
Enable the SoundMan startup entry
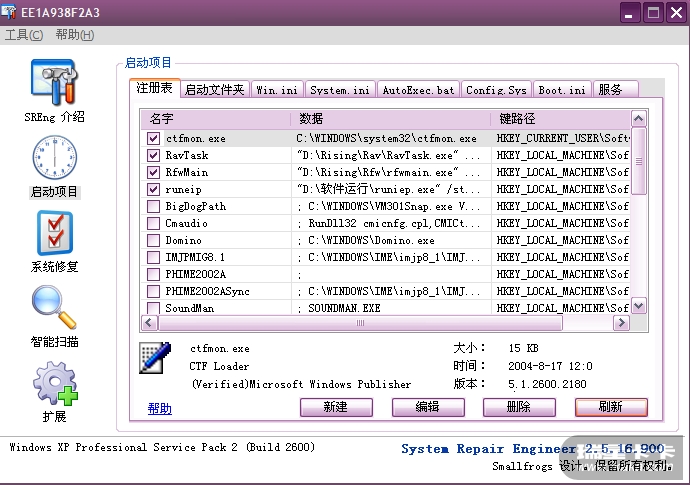153,309
